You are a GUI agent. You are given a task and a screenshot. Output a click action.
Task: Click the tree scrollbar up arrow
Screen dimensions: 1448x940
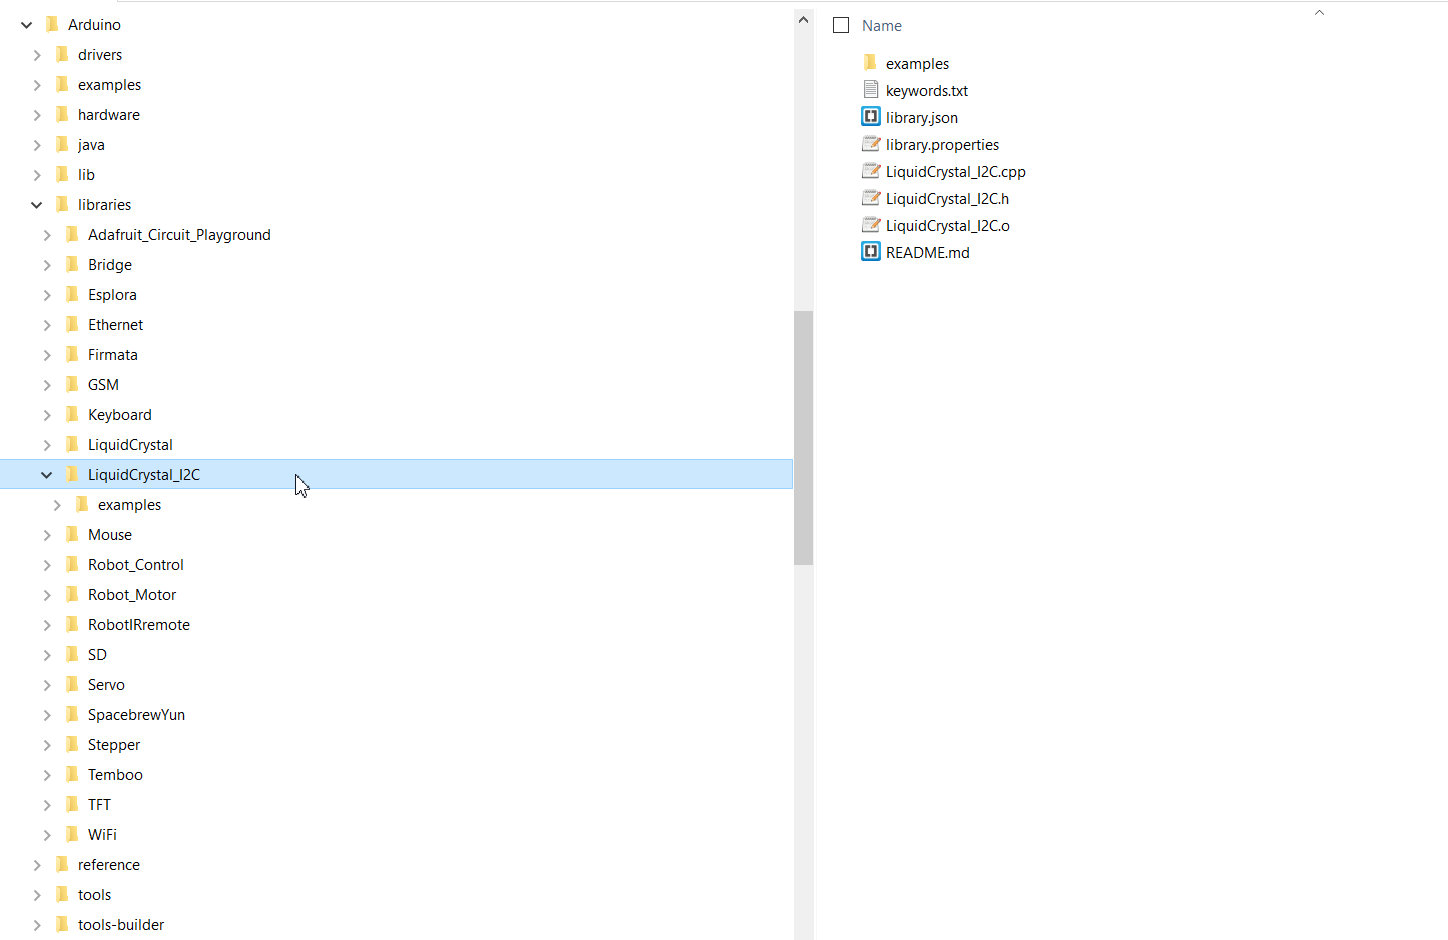[x=804, y=20]
